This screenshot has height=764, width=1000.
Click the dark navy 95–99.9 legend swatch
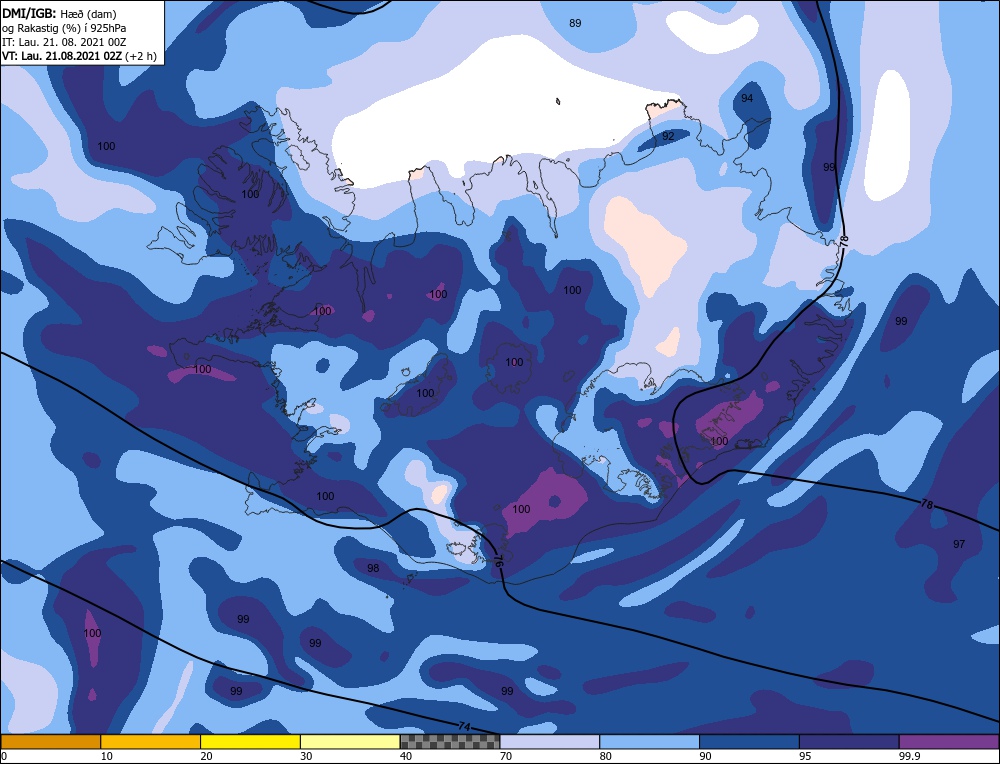pyautogui.click(x=849, y=741)
